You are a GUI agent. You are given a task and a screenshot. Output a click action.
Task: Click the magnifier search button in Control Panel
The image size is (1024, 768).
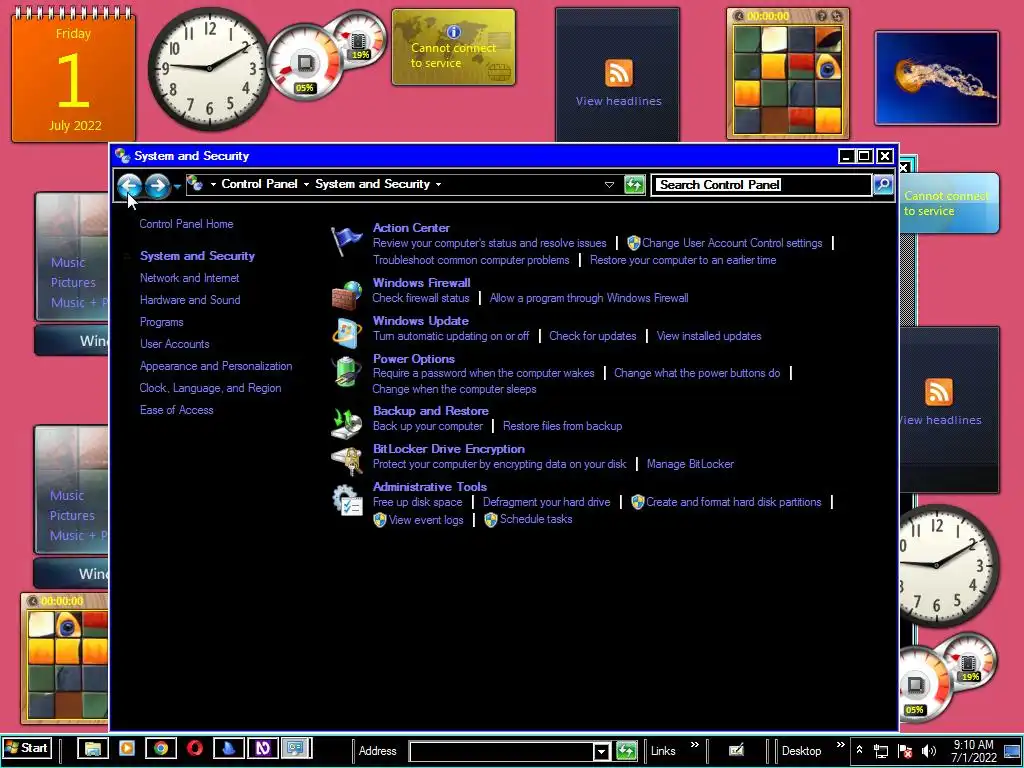tap(882, 185)
